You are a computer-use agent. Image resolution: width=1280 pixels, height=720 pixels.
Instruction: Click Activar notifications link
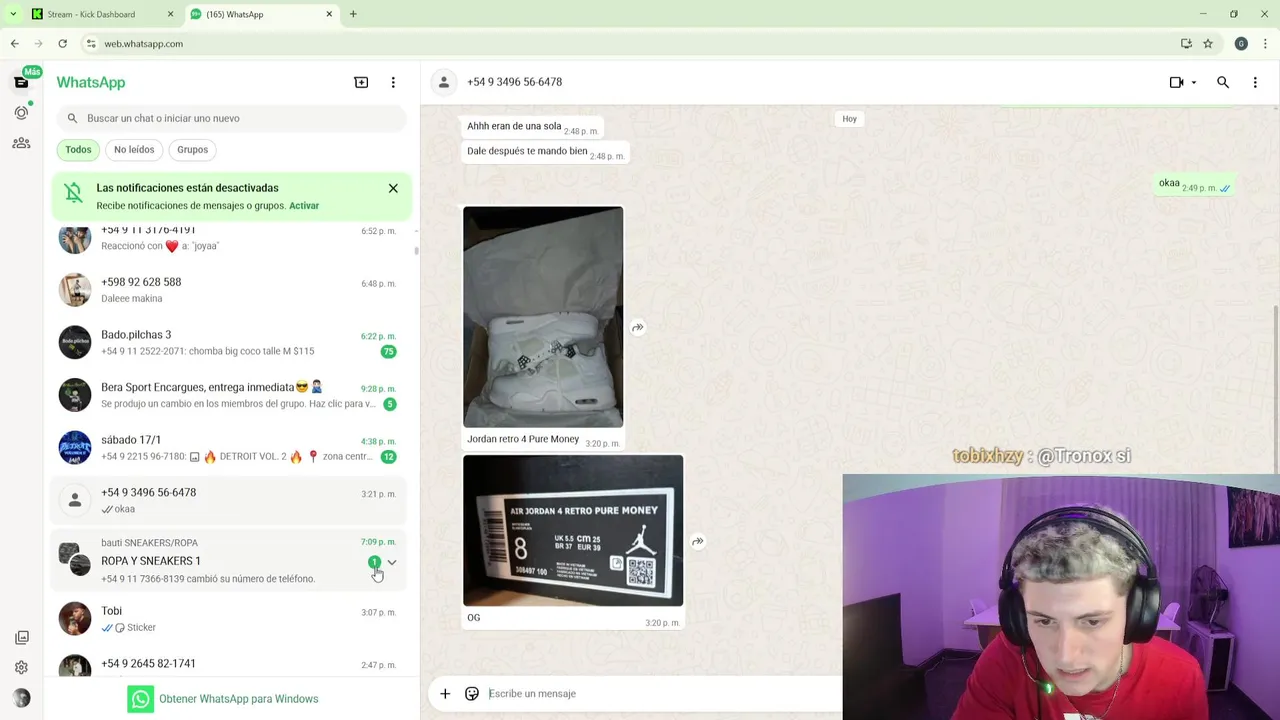pyautogui.click(x=304, y=206)
